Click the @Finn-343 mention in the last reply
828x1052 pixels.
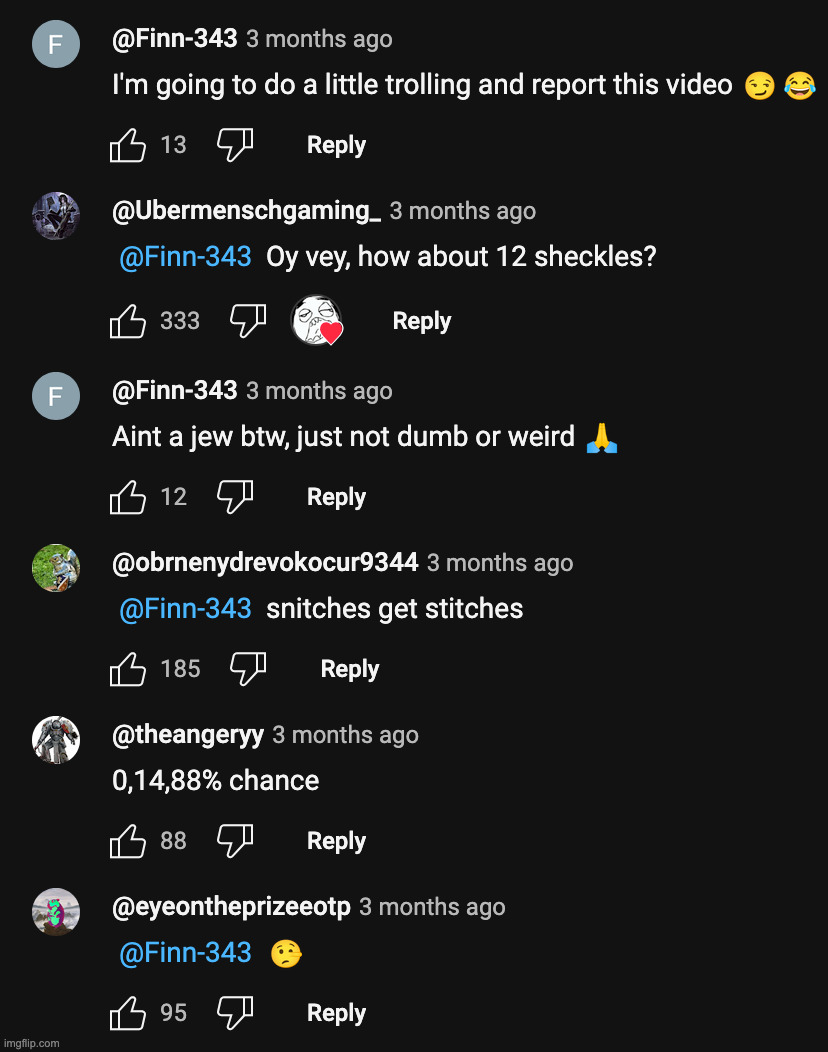185,953
